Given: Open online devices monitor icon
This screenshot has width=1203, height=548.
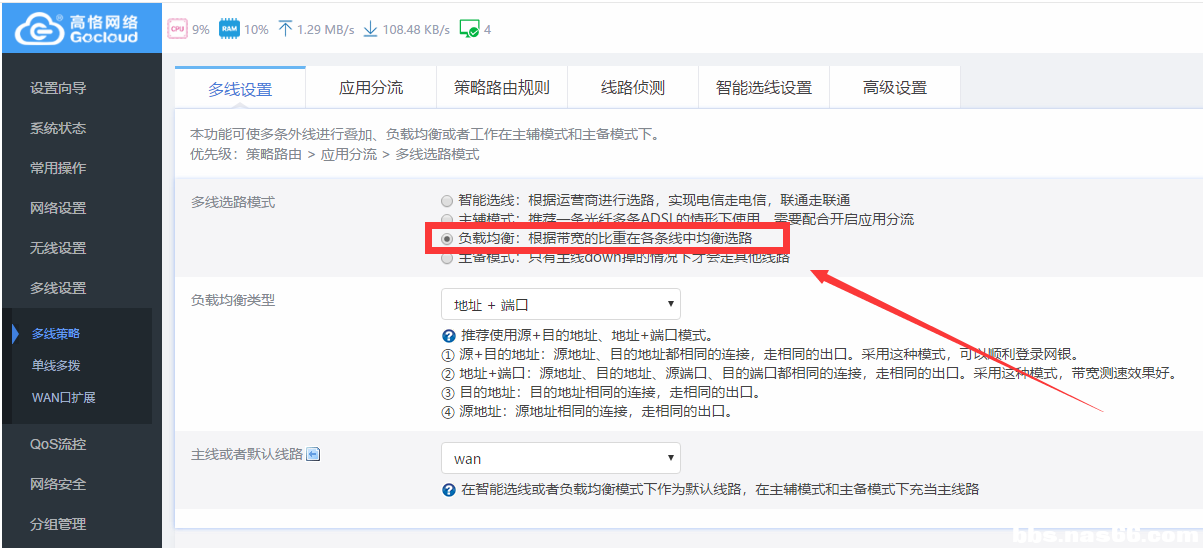Looking at the screenshot, I should pos(469,29).
